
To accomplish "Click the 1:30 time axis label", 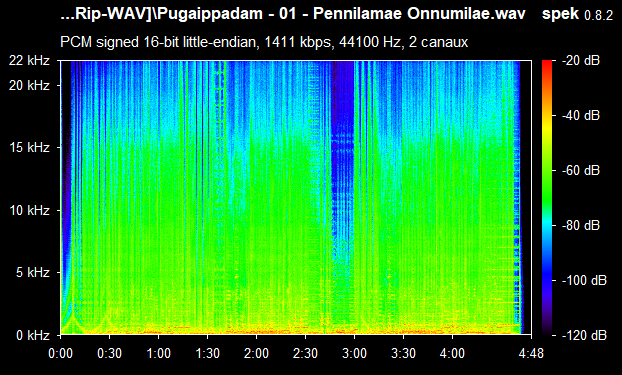I will (x=207, y=353).
